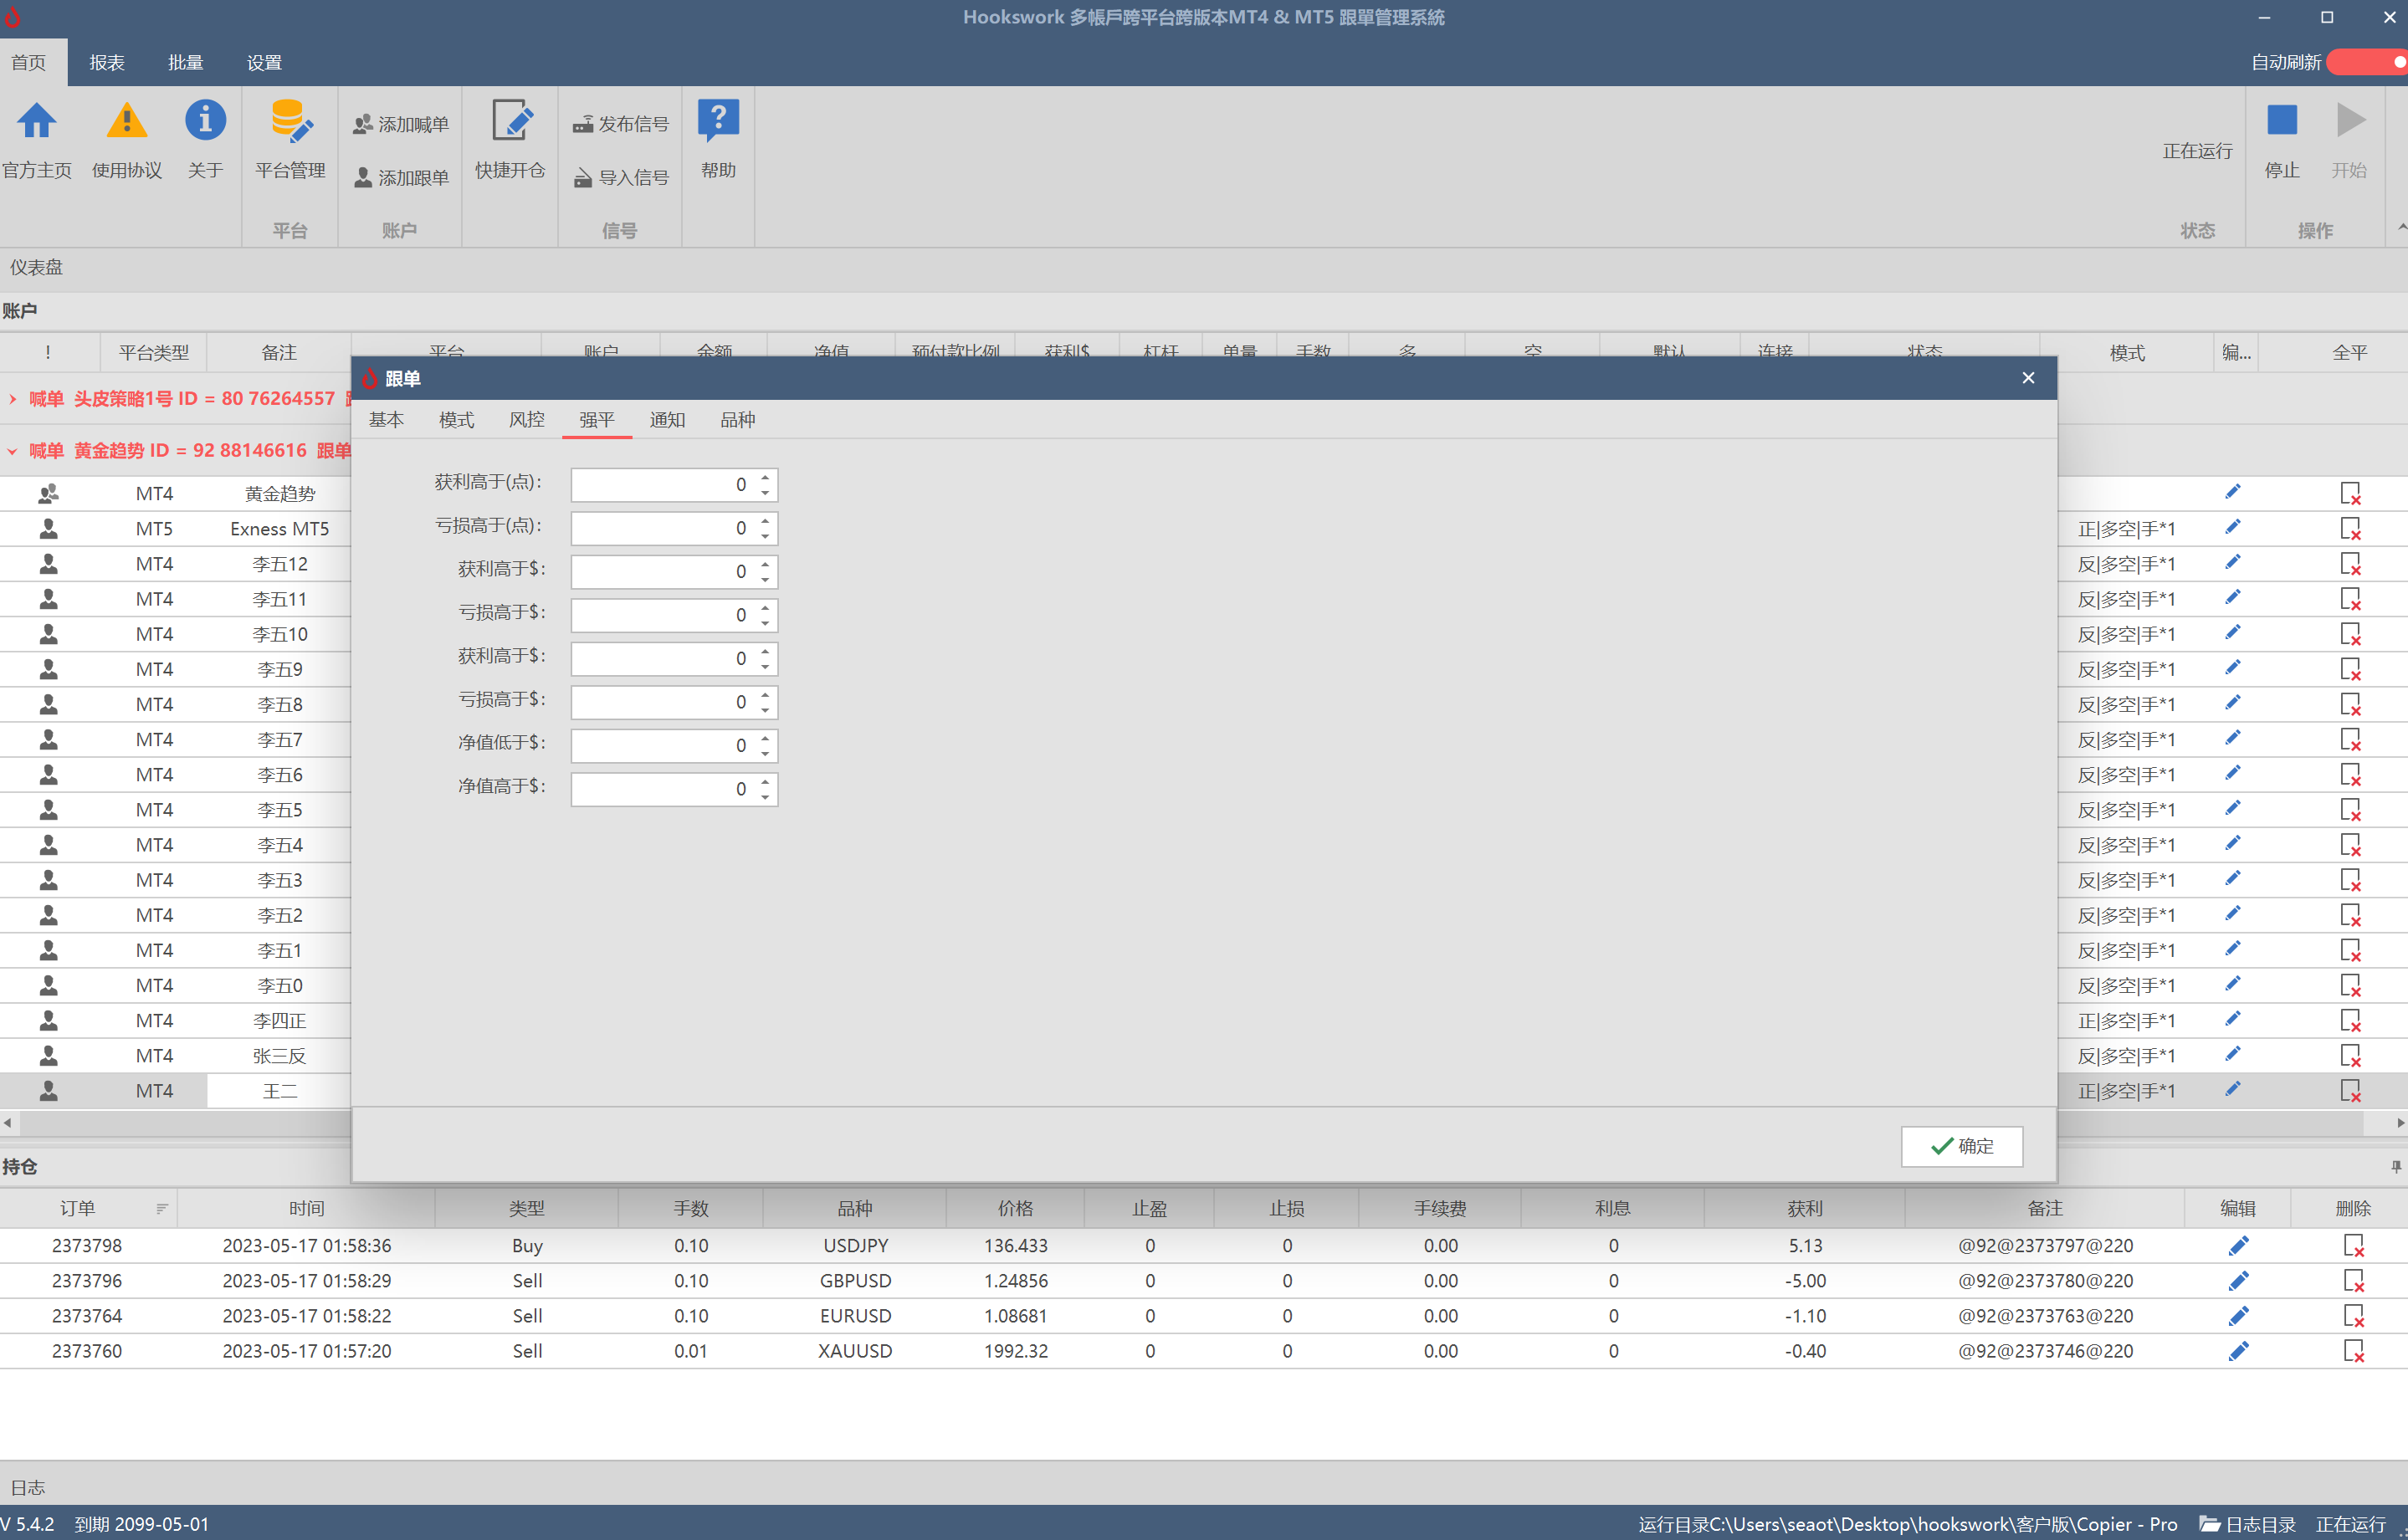Open the 使用协议 warning icon
Viewport: 2408px width, 1540px height.
(x=126, y=121)
